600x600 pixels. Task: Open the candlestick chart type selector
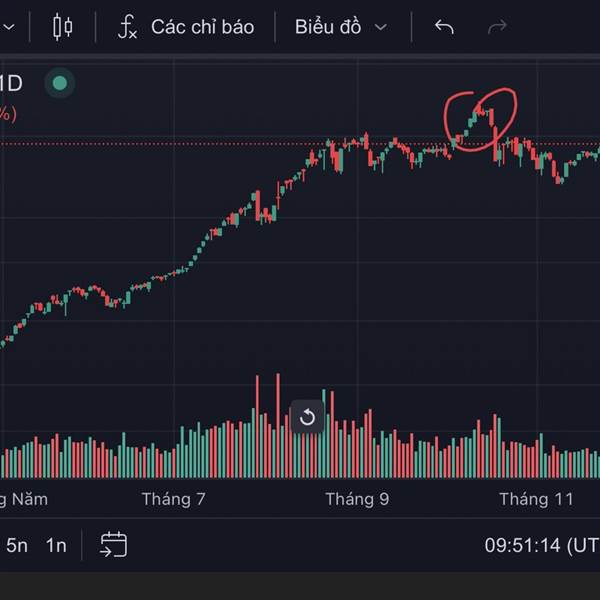click(x=62, y=27)
